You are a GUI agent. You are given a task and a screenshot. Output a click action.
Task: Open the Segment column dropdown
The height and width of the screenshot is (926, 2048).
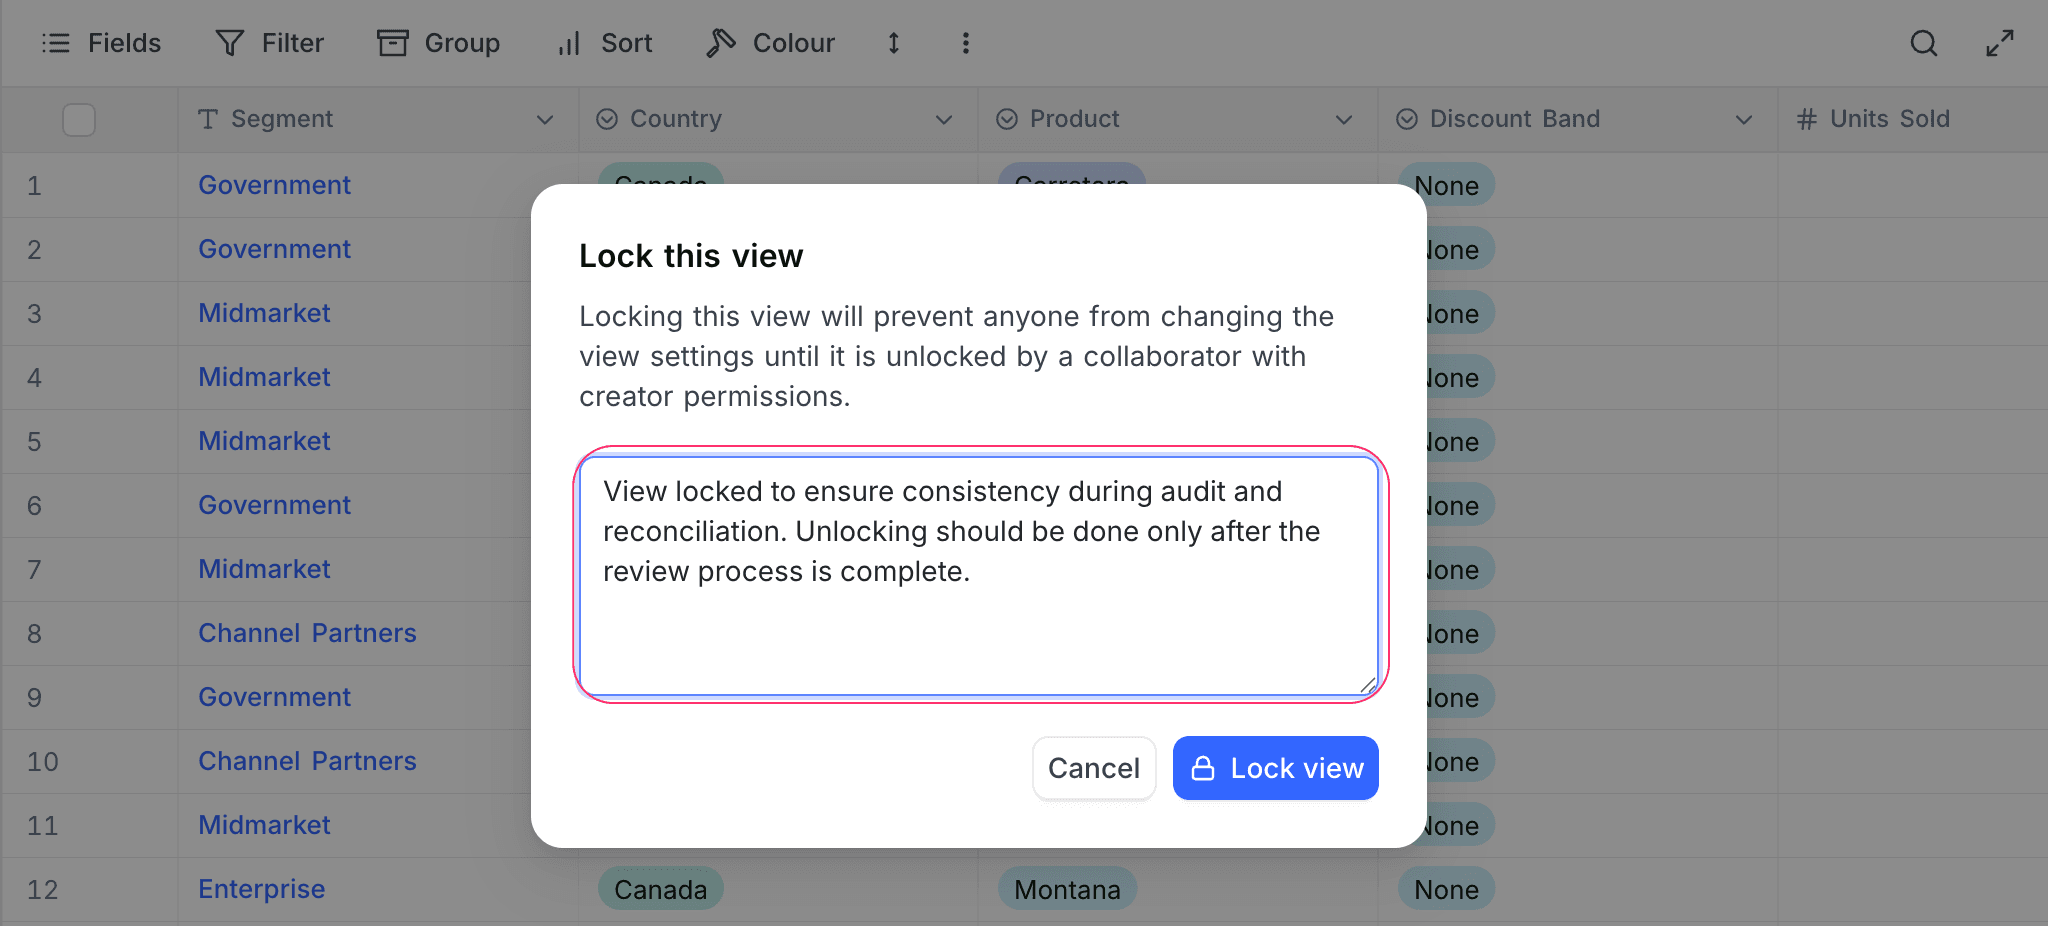click(x=544, y=120)
